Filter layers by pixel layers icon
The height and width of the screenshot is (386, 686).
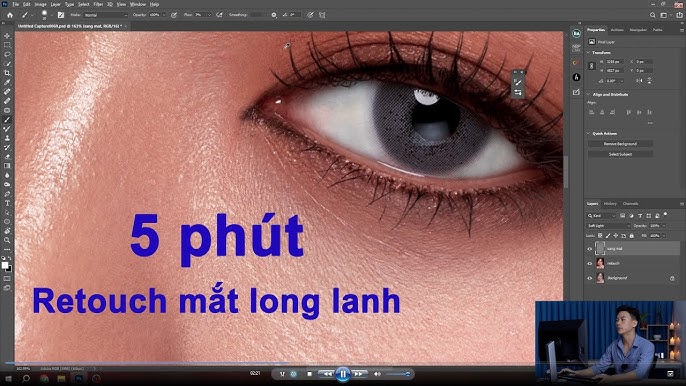(x=623, y=216)
